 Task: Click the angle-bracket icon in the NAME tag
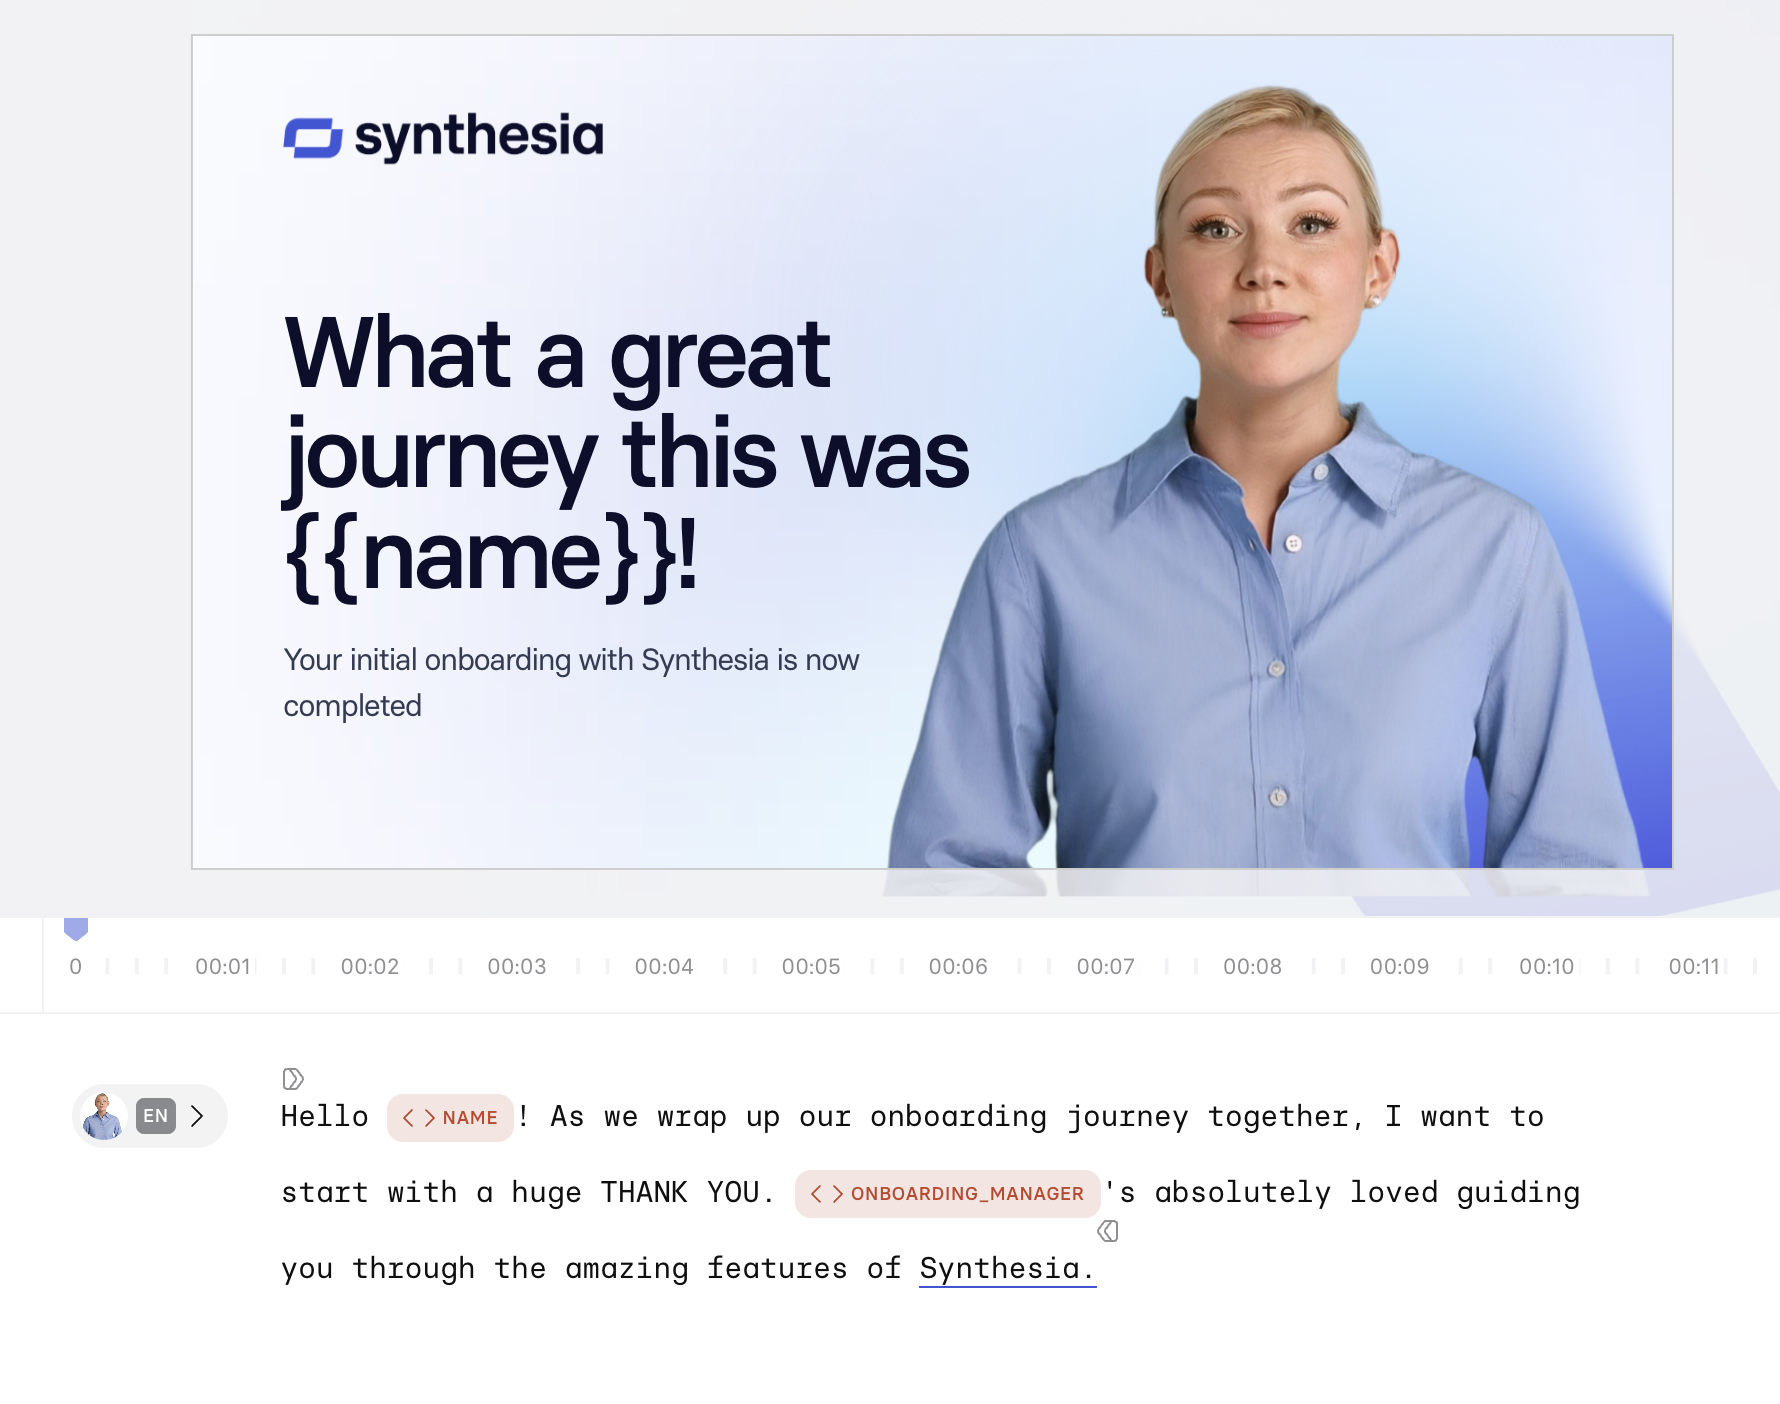[418, 1118]
